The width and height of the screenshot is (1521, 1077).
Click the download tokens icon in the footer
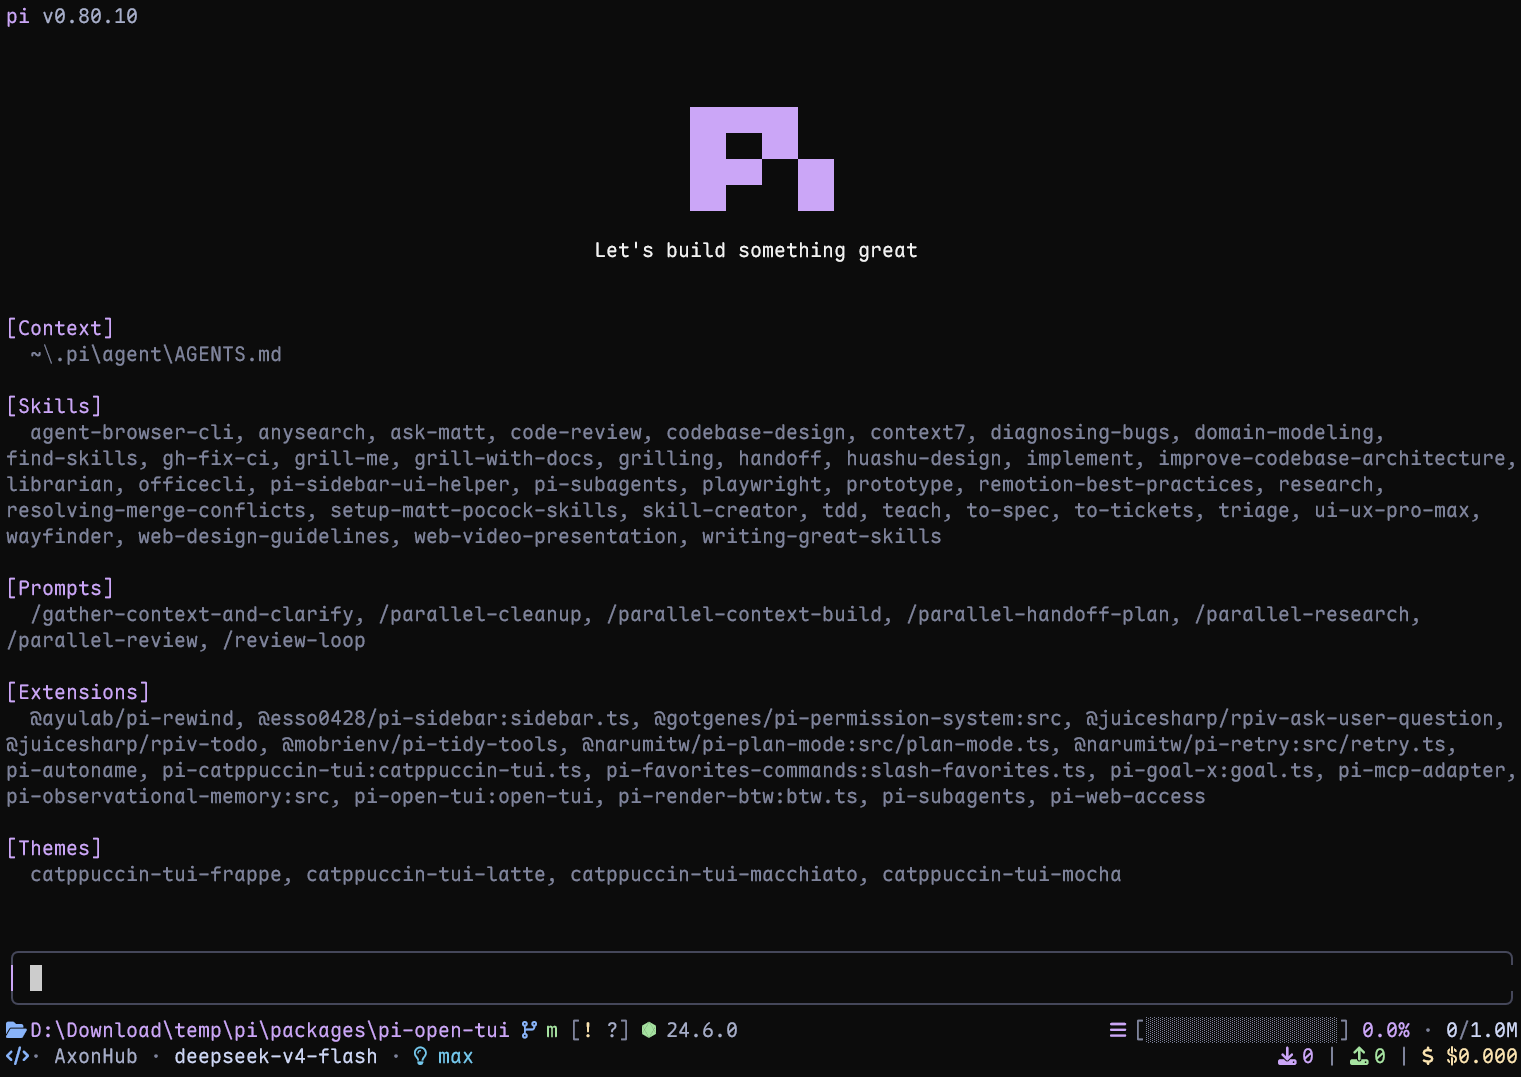click(1287, 1056)
